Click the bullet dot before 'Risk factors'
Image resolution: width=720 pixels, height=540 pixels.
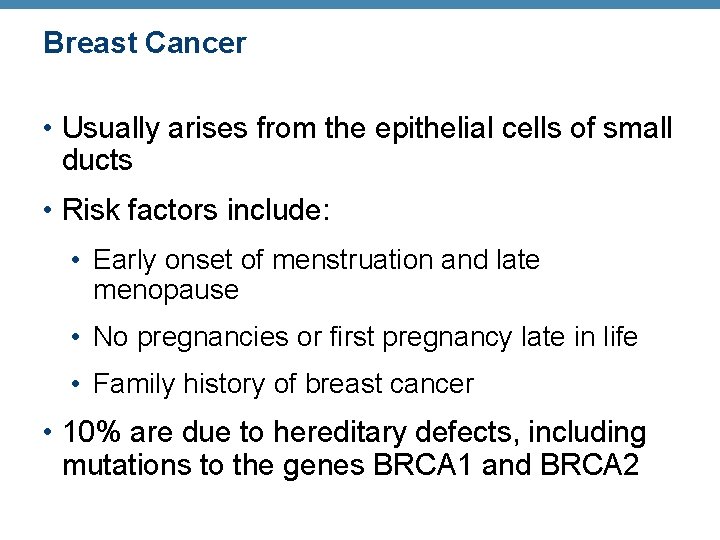click(47, 210)
